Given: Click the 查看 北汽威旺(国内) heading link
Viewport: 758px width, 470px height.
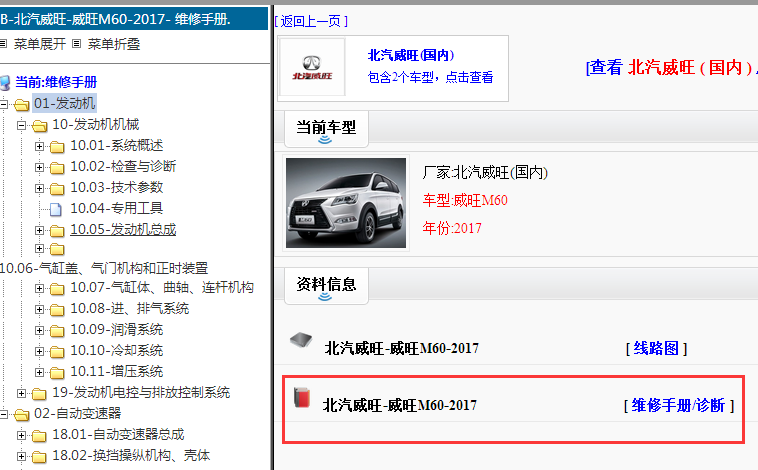Looking at the screenshot, I should (x=671, y=67).
